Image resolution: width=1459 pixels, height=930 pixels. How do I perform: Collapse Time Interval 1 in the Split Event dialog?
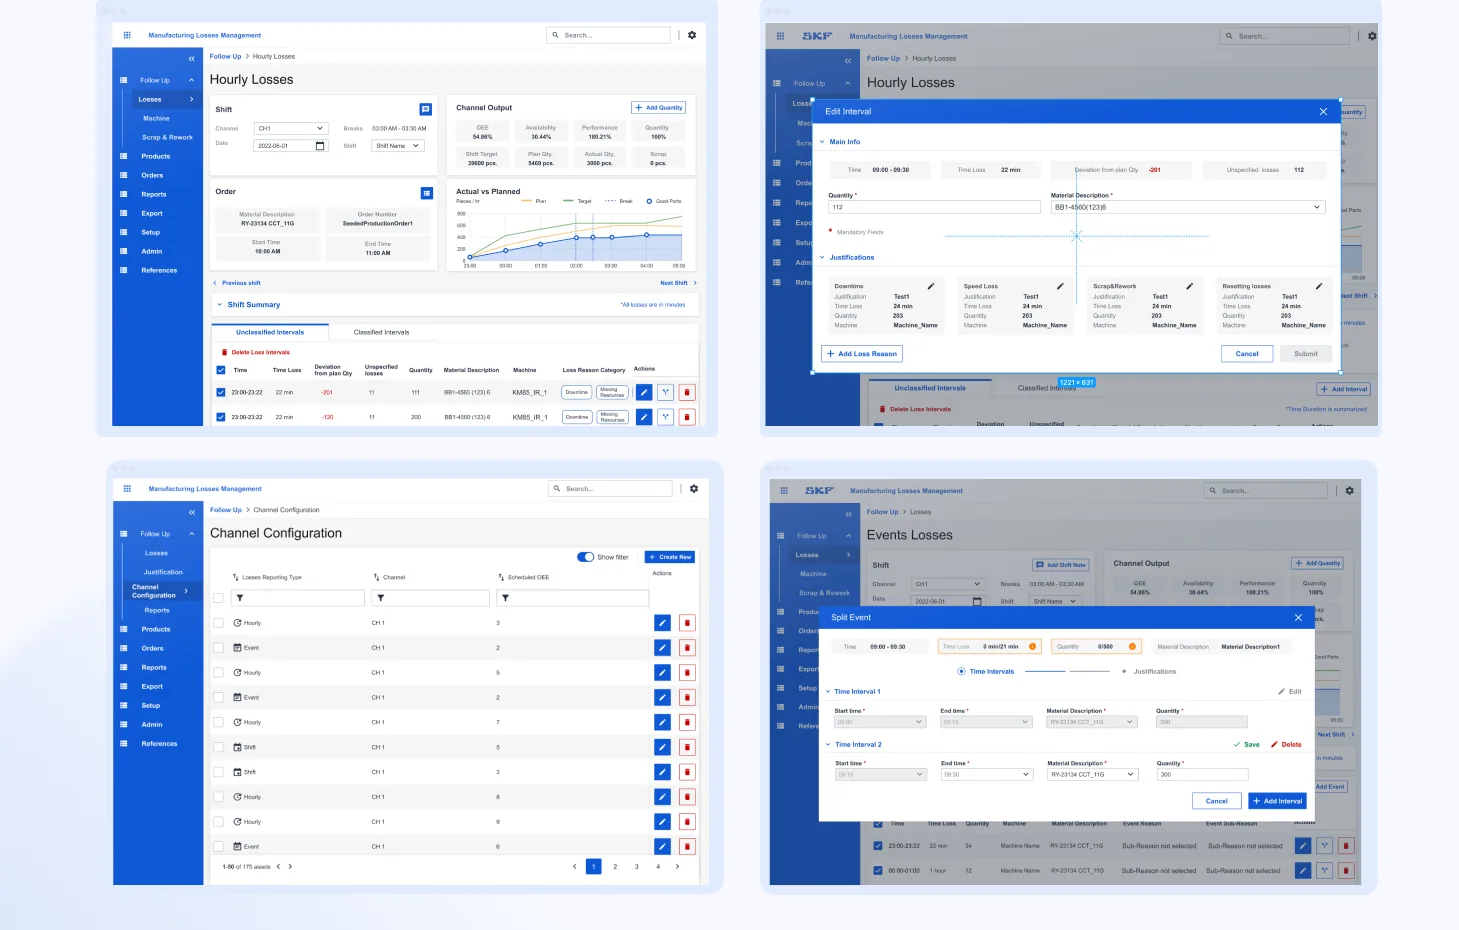pyautogui.click(x=828, y=692)
